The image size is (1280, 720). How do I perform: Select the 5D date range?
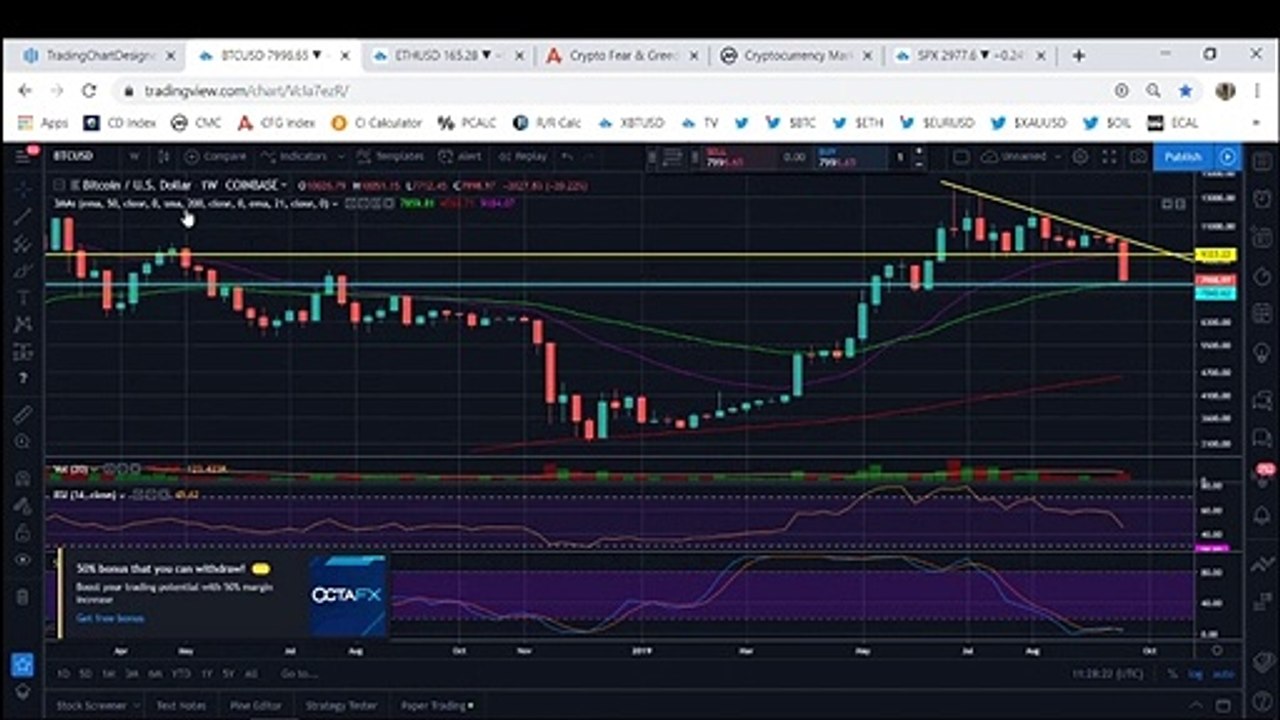click(x=86, y=674)
